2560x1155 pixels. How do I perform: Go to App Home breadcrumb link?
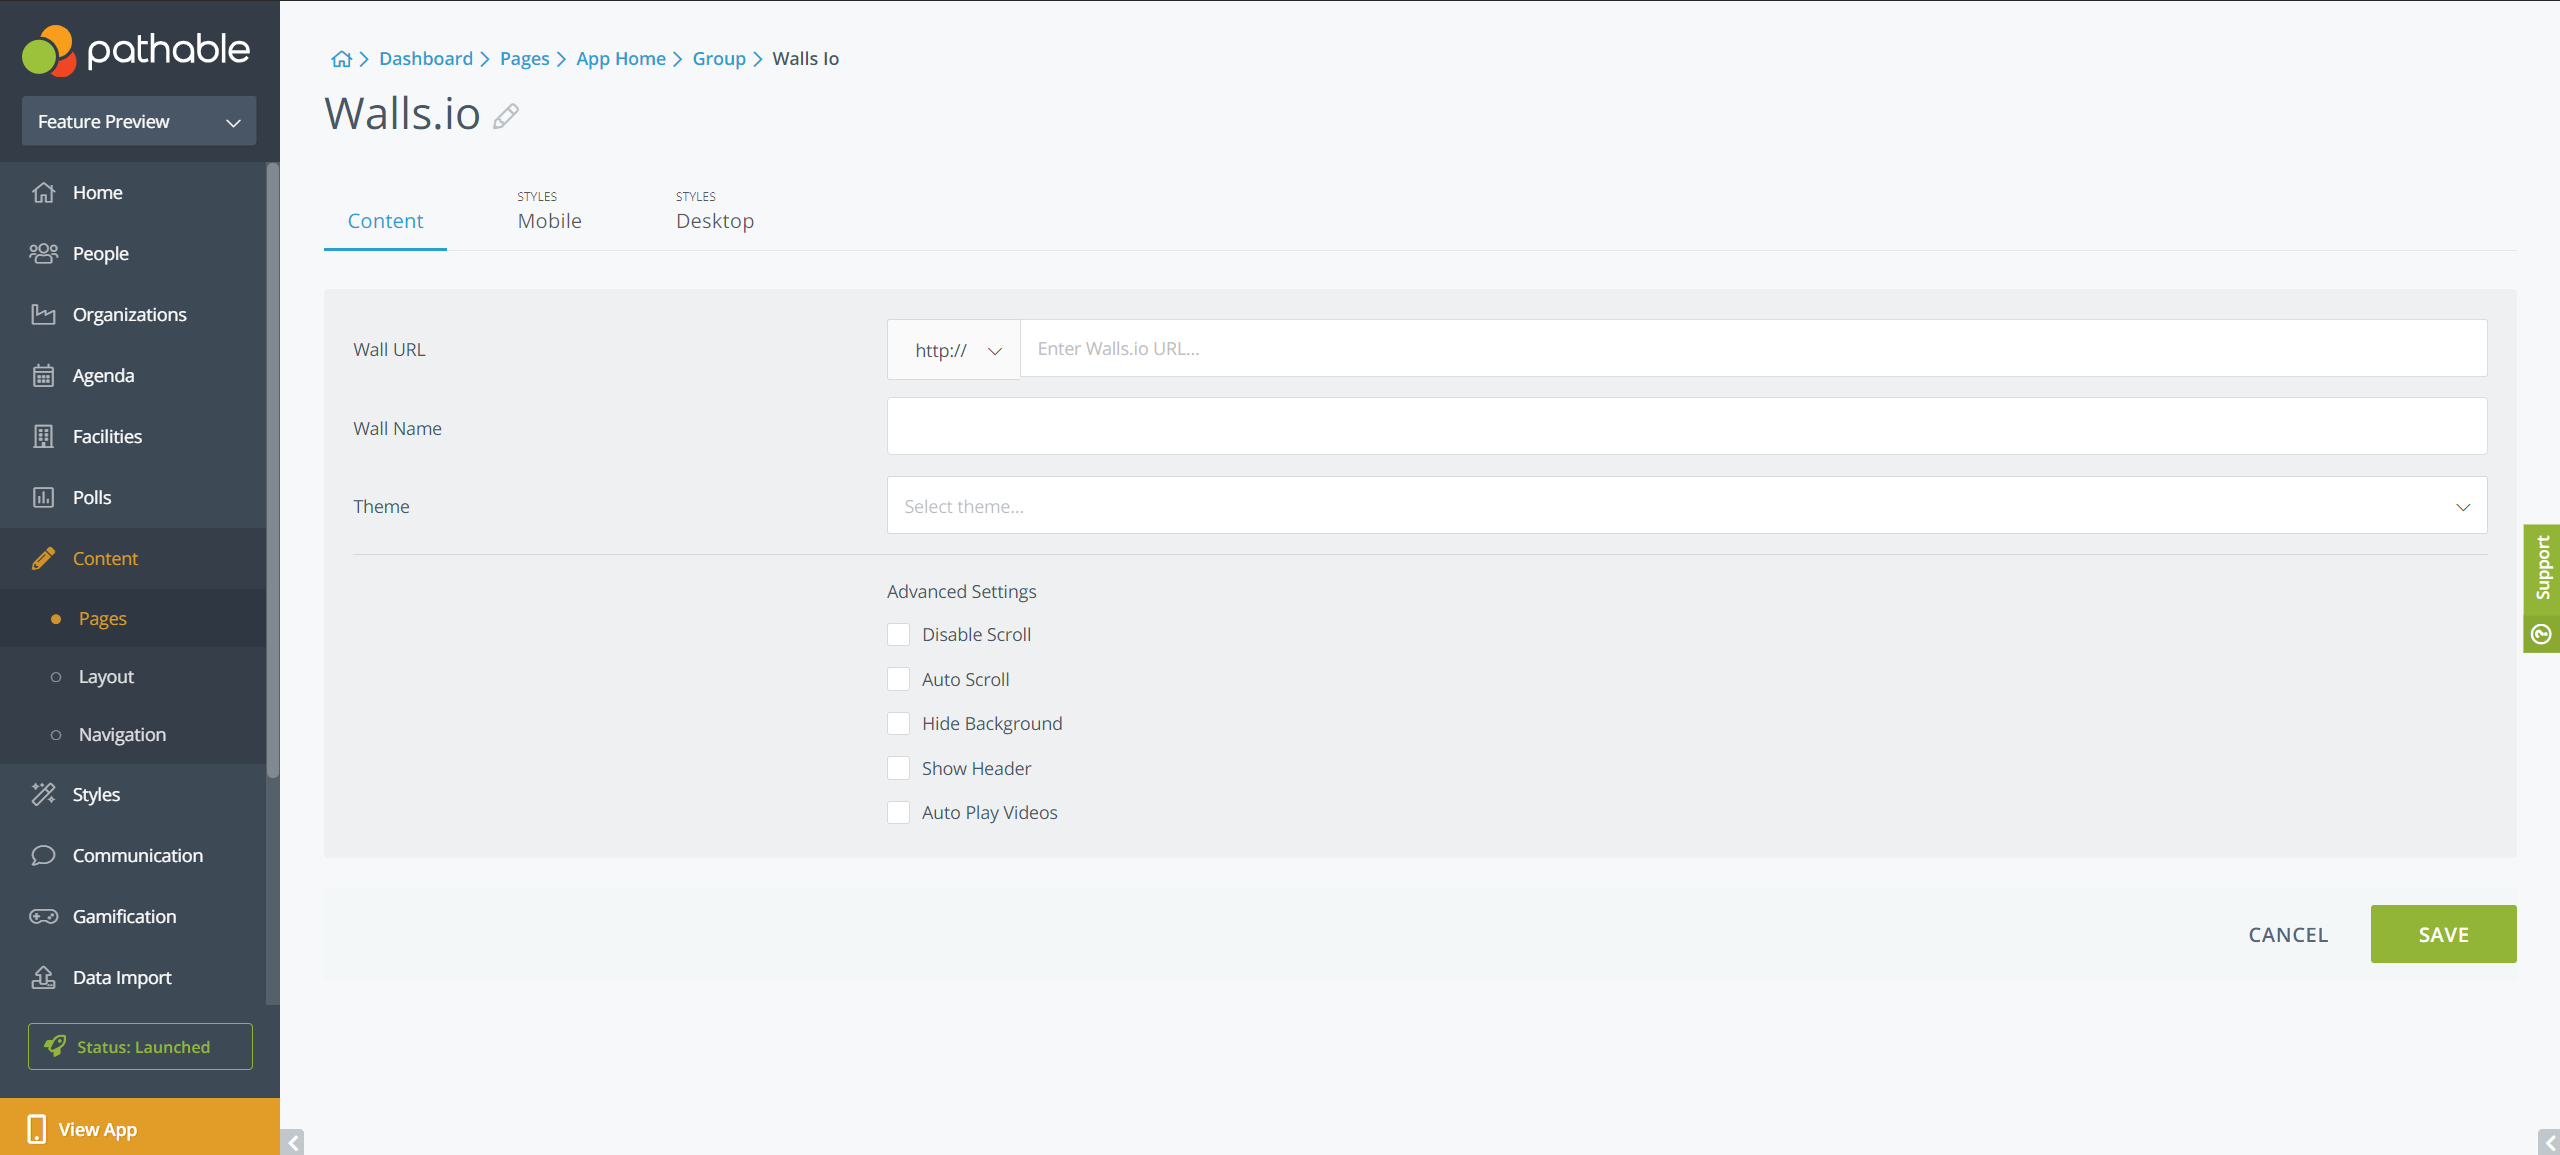tap(621, 59)
